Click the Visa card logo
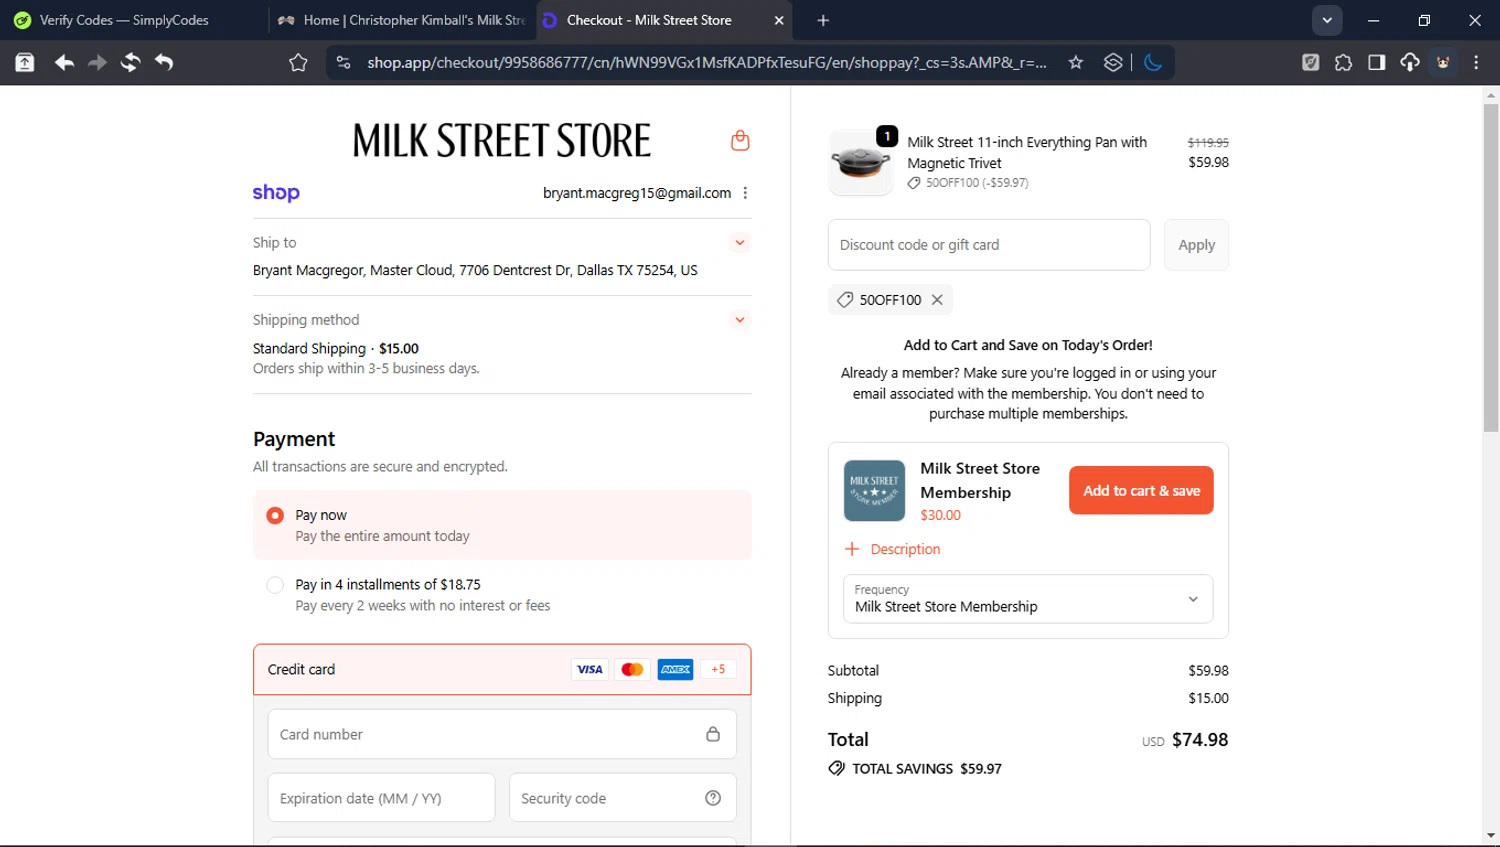Screen dimensions: 1500x847 [x=590, y=669]
